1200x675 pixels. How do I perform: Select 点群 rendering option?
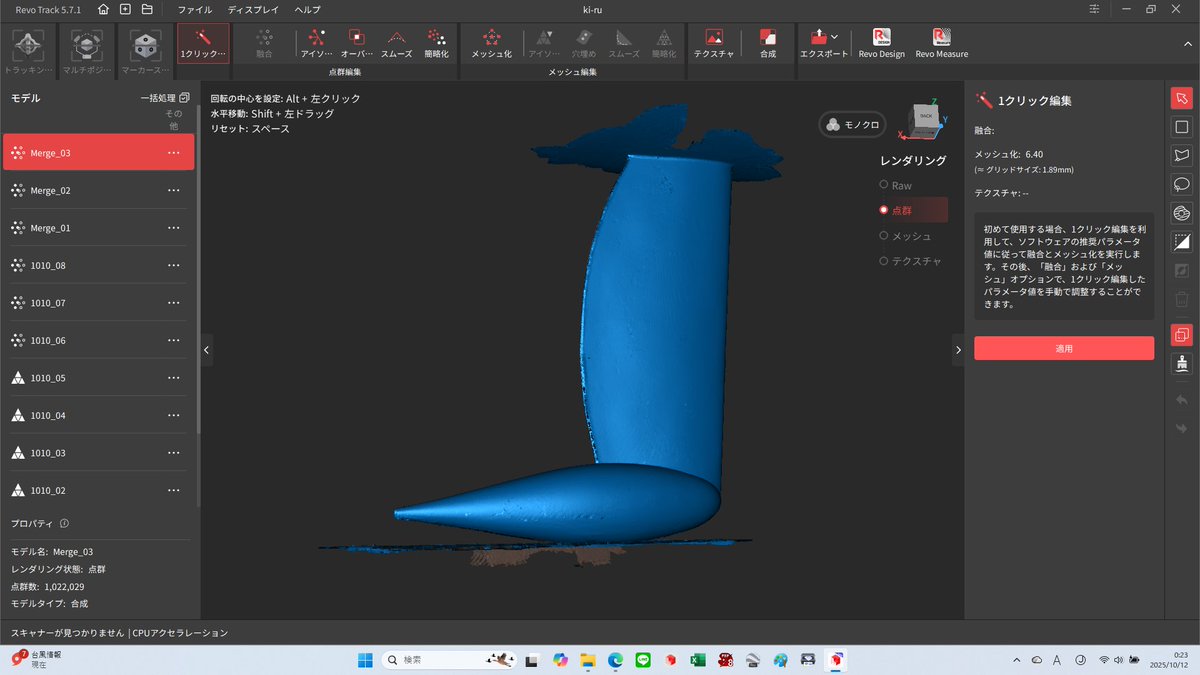[x=911, y=210]
